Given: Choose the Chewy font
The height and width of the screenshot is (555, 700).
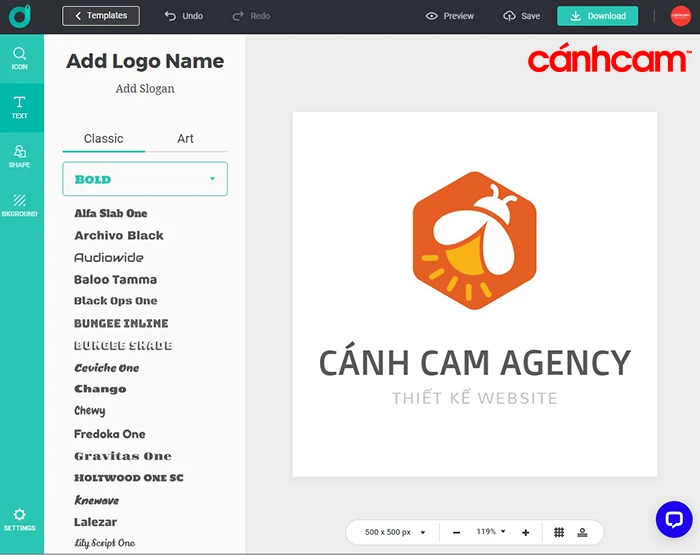Looking at the screenshot, I should point(89,411).
